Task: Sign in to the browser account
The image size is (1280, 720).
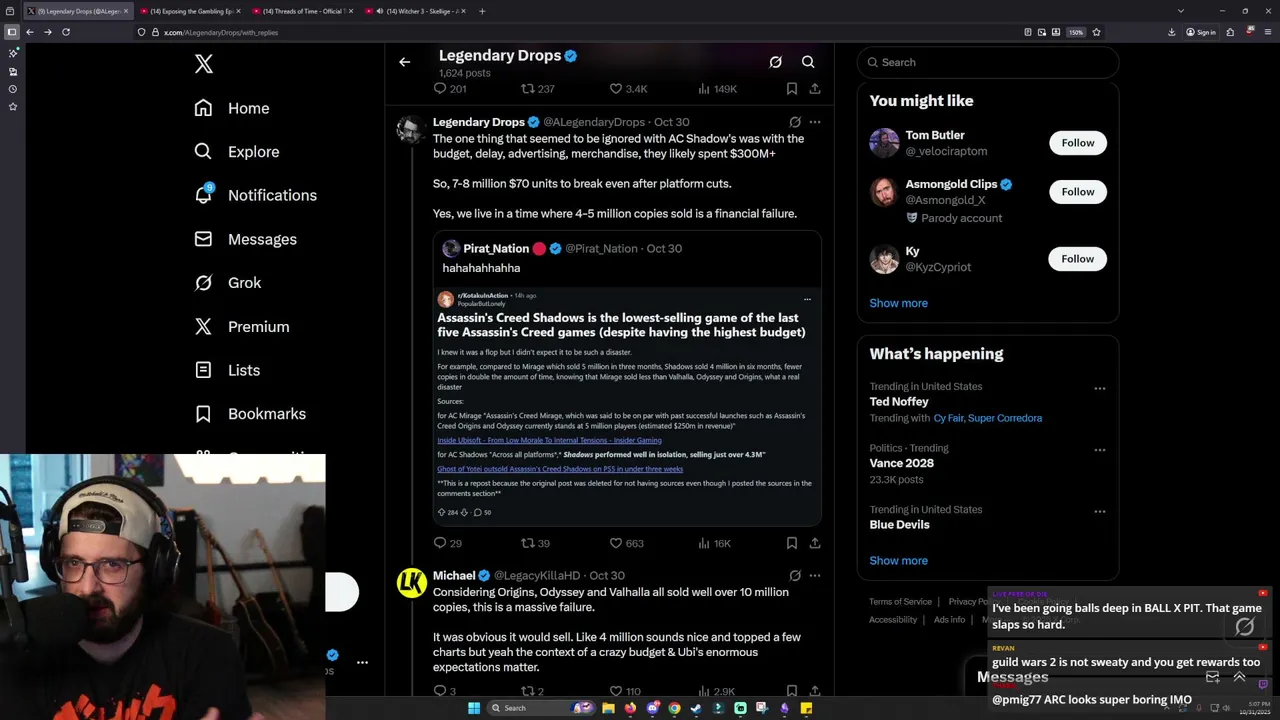Action: click(x=1201, y=32)
